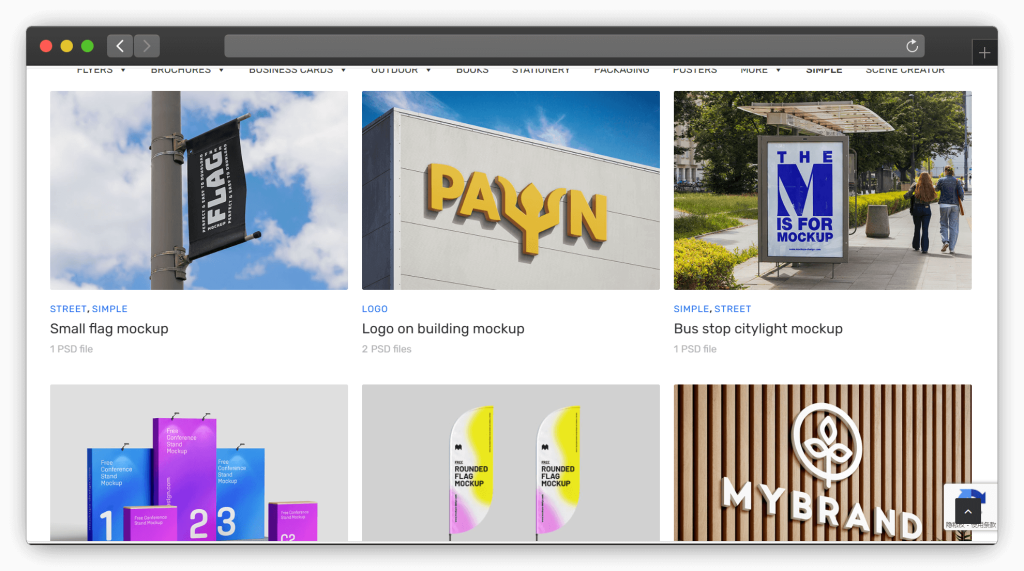Viewport: 1024px width, 571px height.
Task: Reload the page using the refresh icon
Action: (911, 46)
